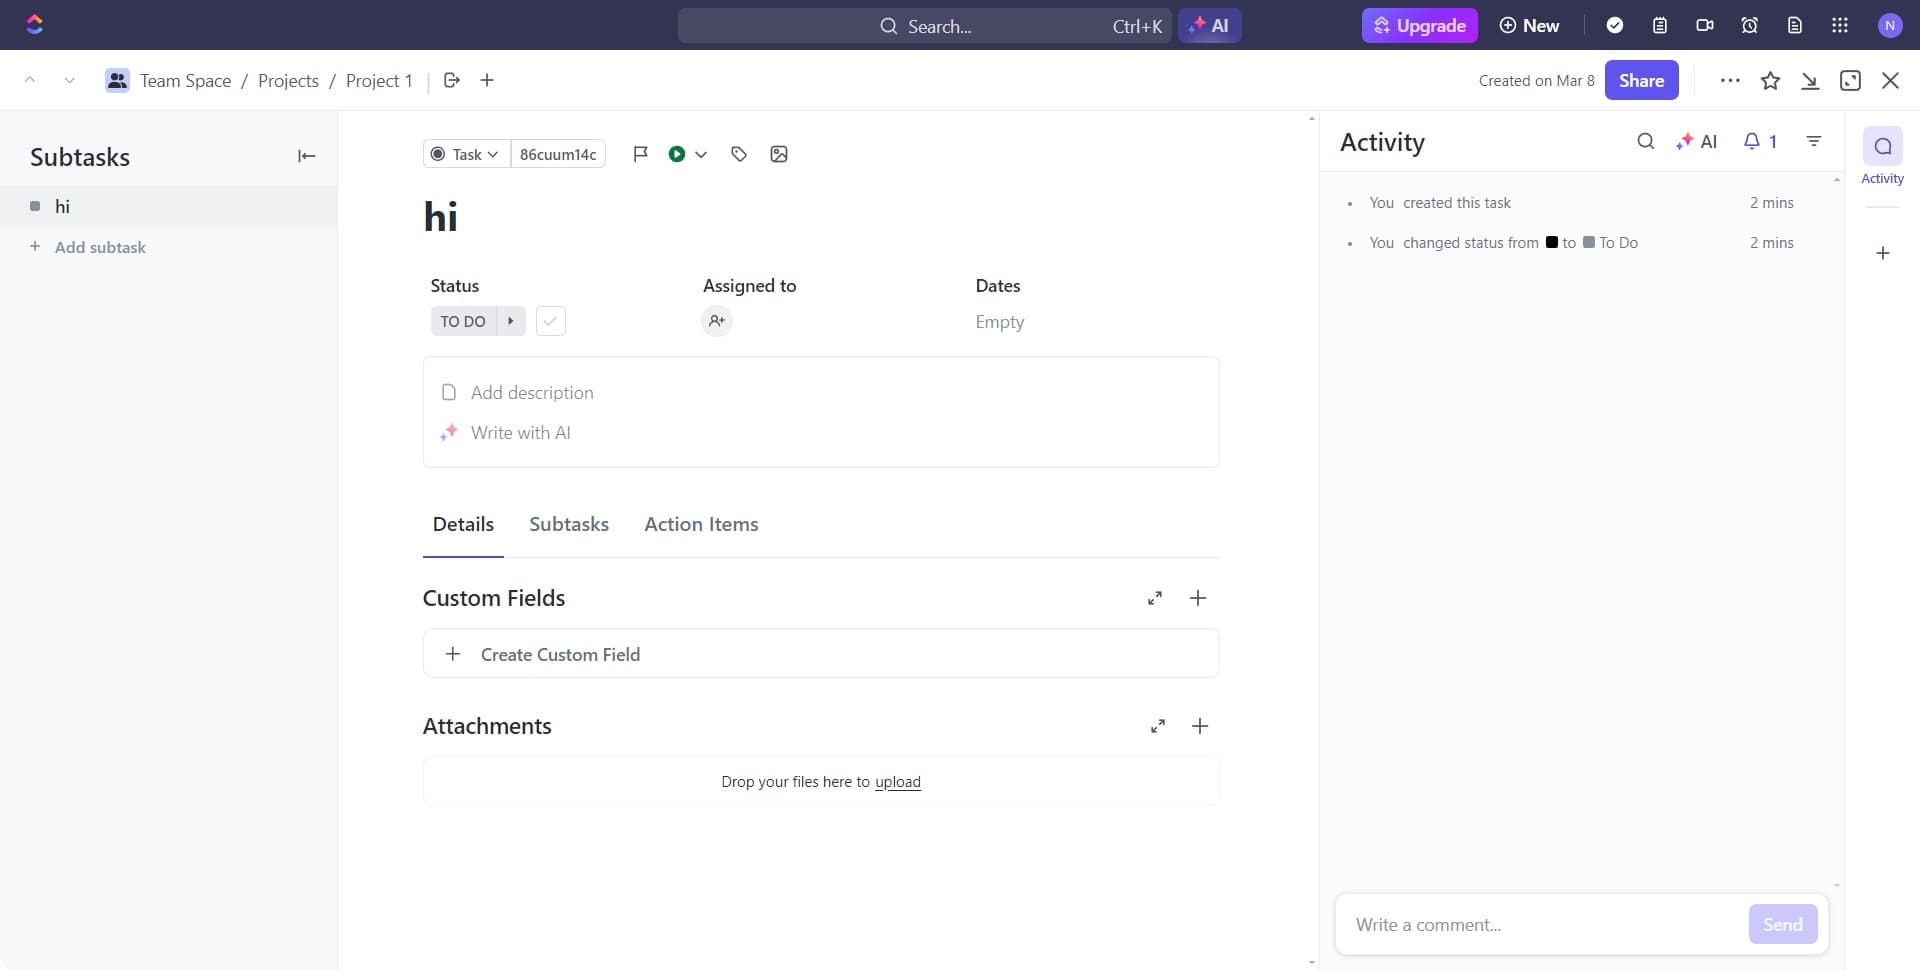Set task priority with the flag icon
Screen dimensions: 1920x970
pyautogui.click(x=640, y=154)
